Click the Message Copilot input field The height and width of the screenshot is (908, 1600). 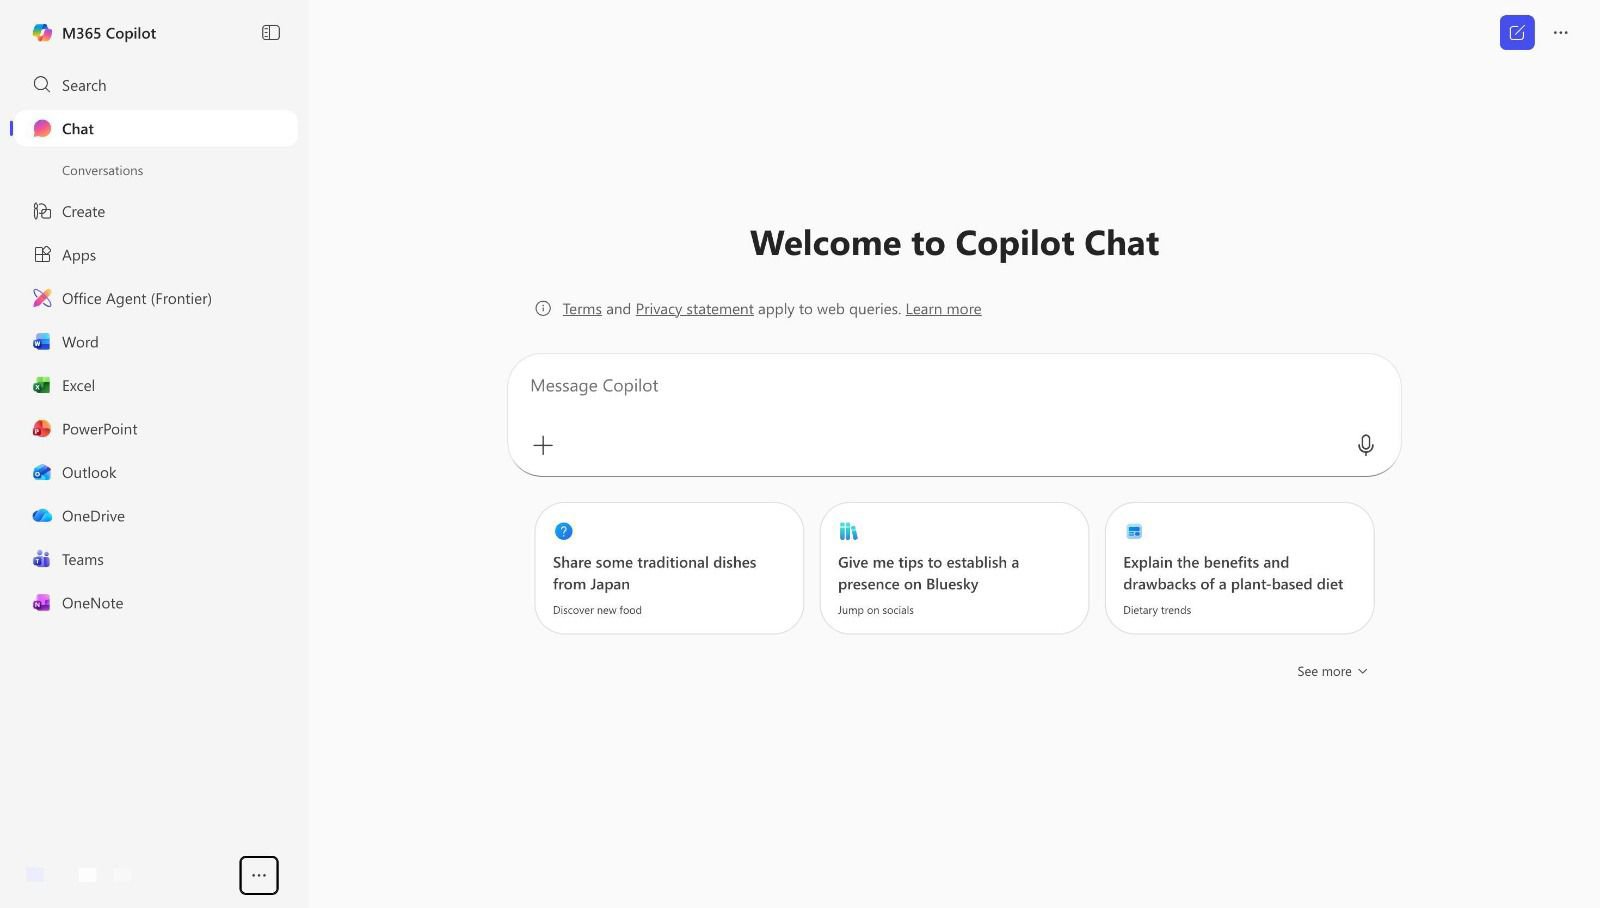[940, 386]
